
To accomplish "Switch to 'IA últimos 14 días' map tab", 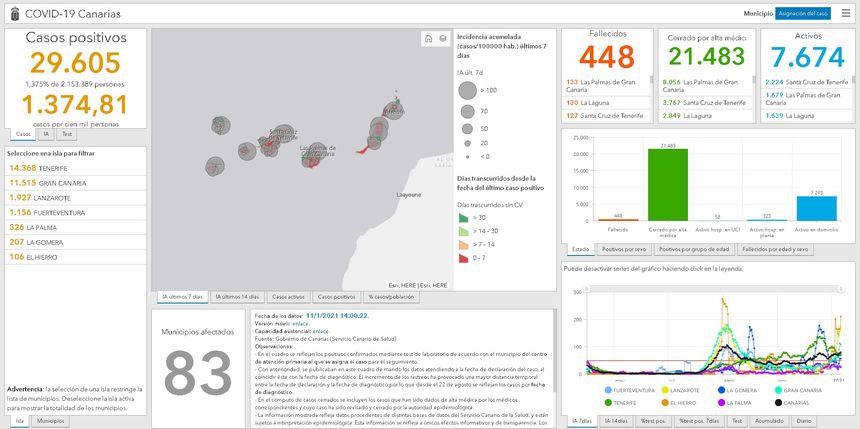I will (x=236, y=297).
